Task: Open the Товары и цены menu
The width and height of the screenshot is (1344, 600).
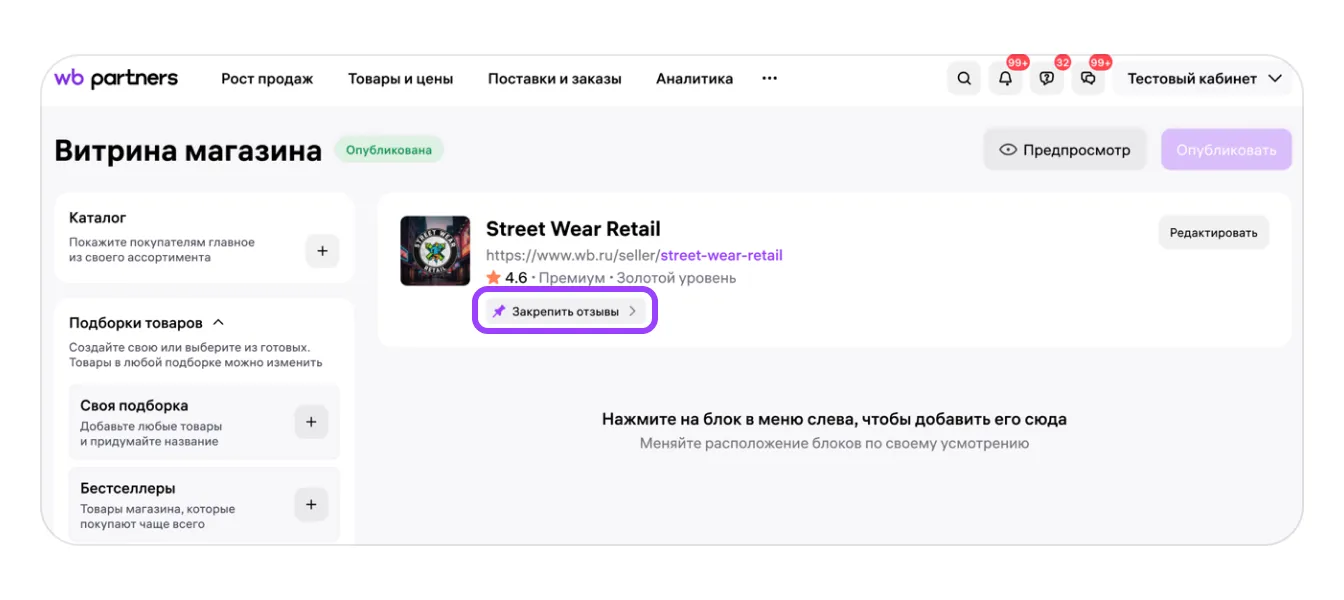Action: pyautogui.click(x=400, y=79)
